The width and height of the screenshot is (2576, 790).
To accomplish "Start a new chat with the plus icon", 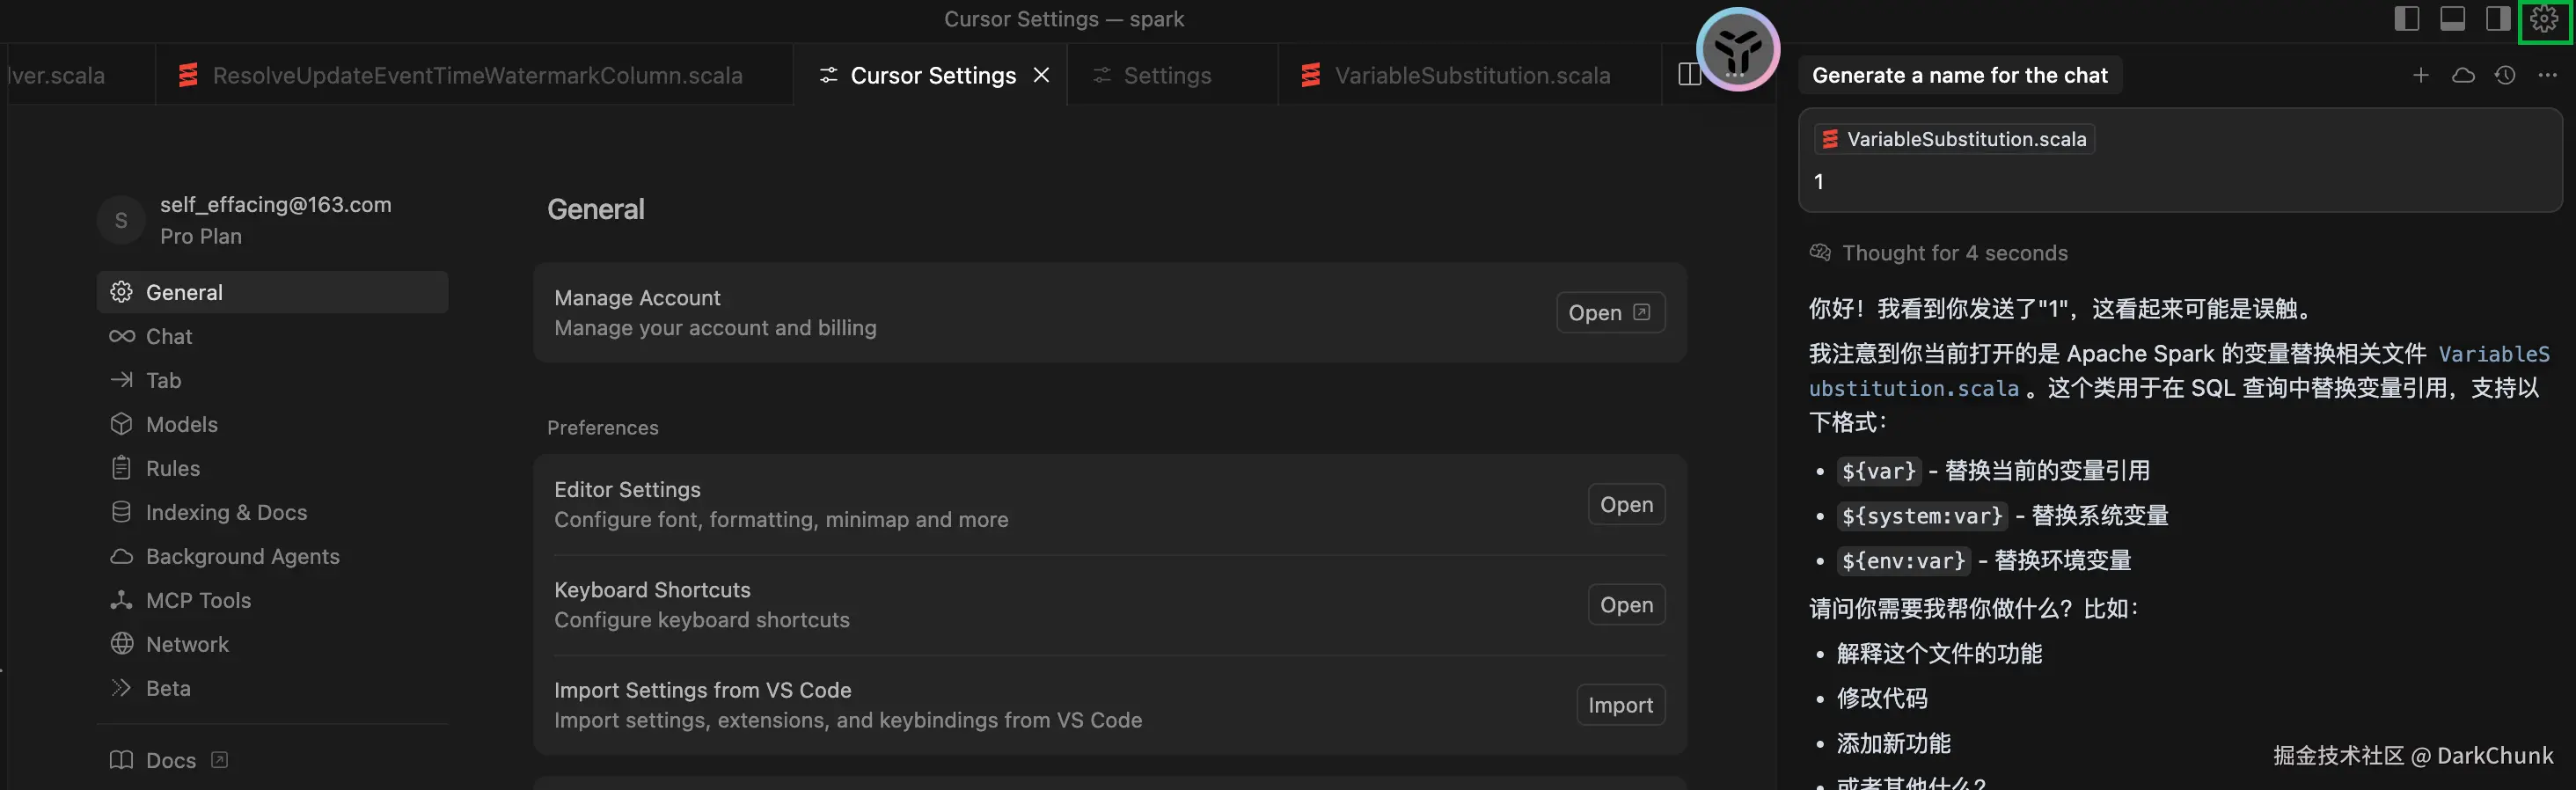I will click(x=2420, y=75).
